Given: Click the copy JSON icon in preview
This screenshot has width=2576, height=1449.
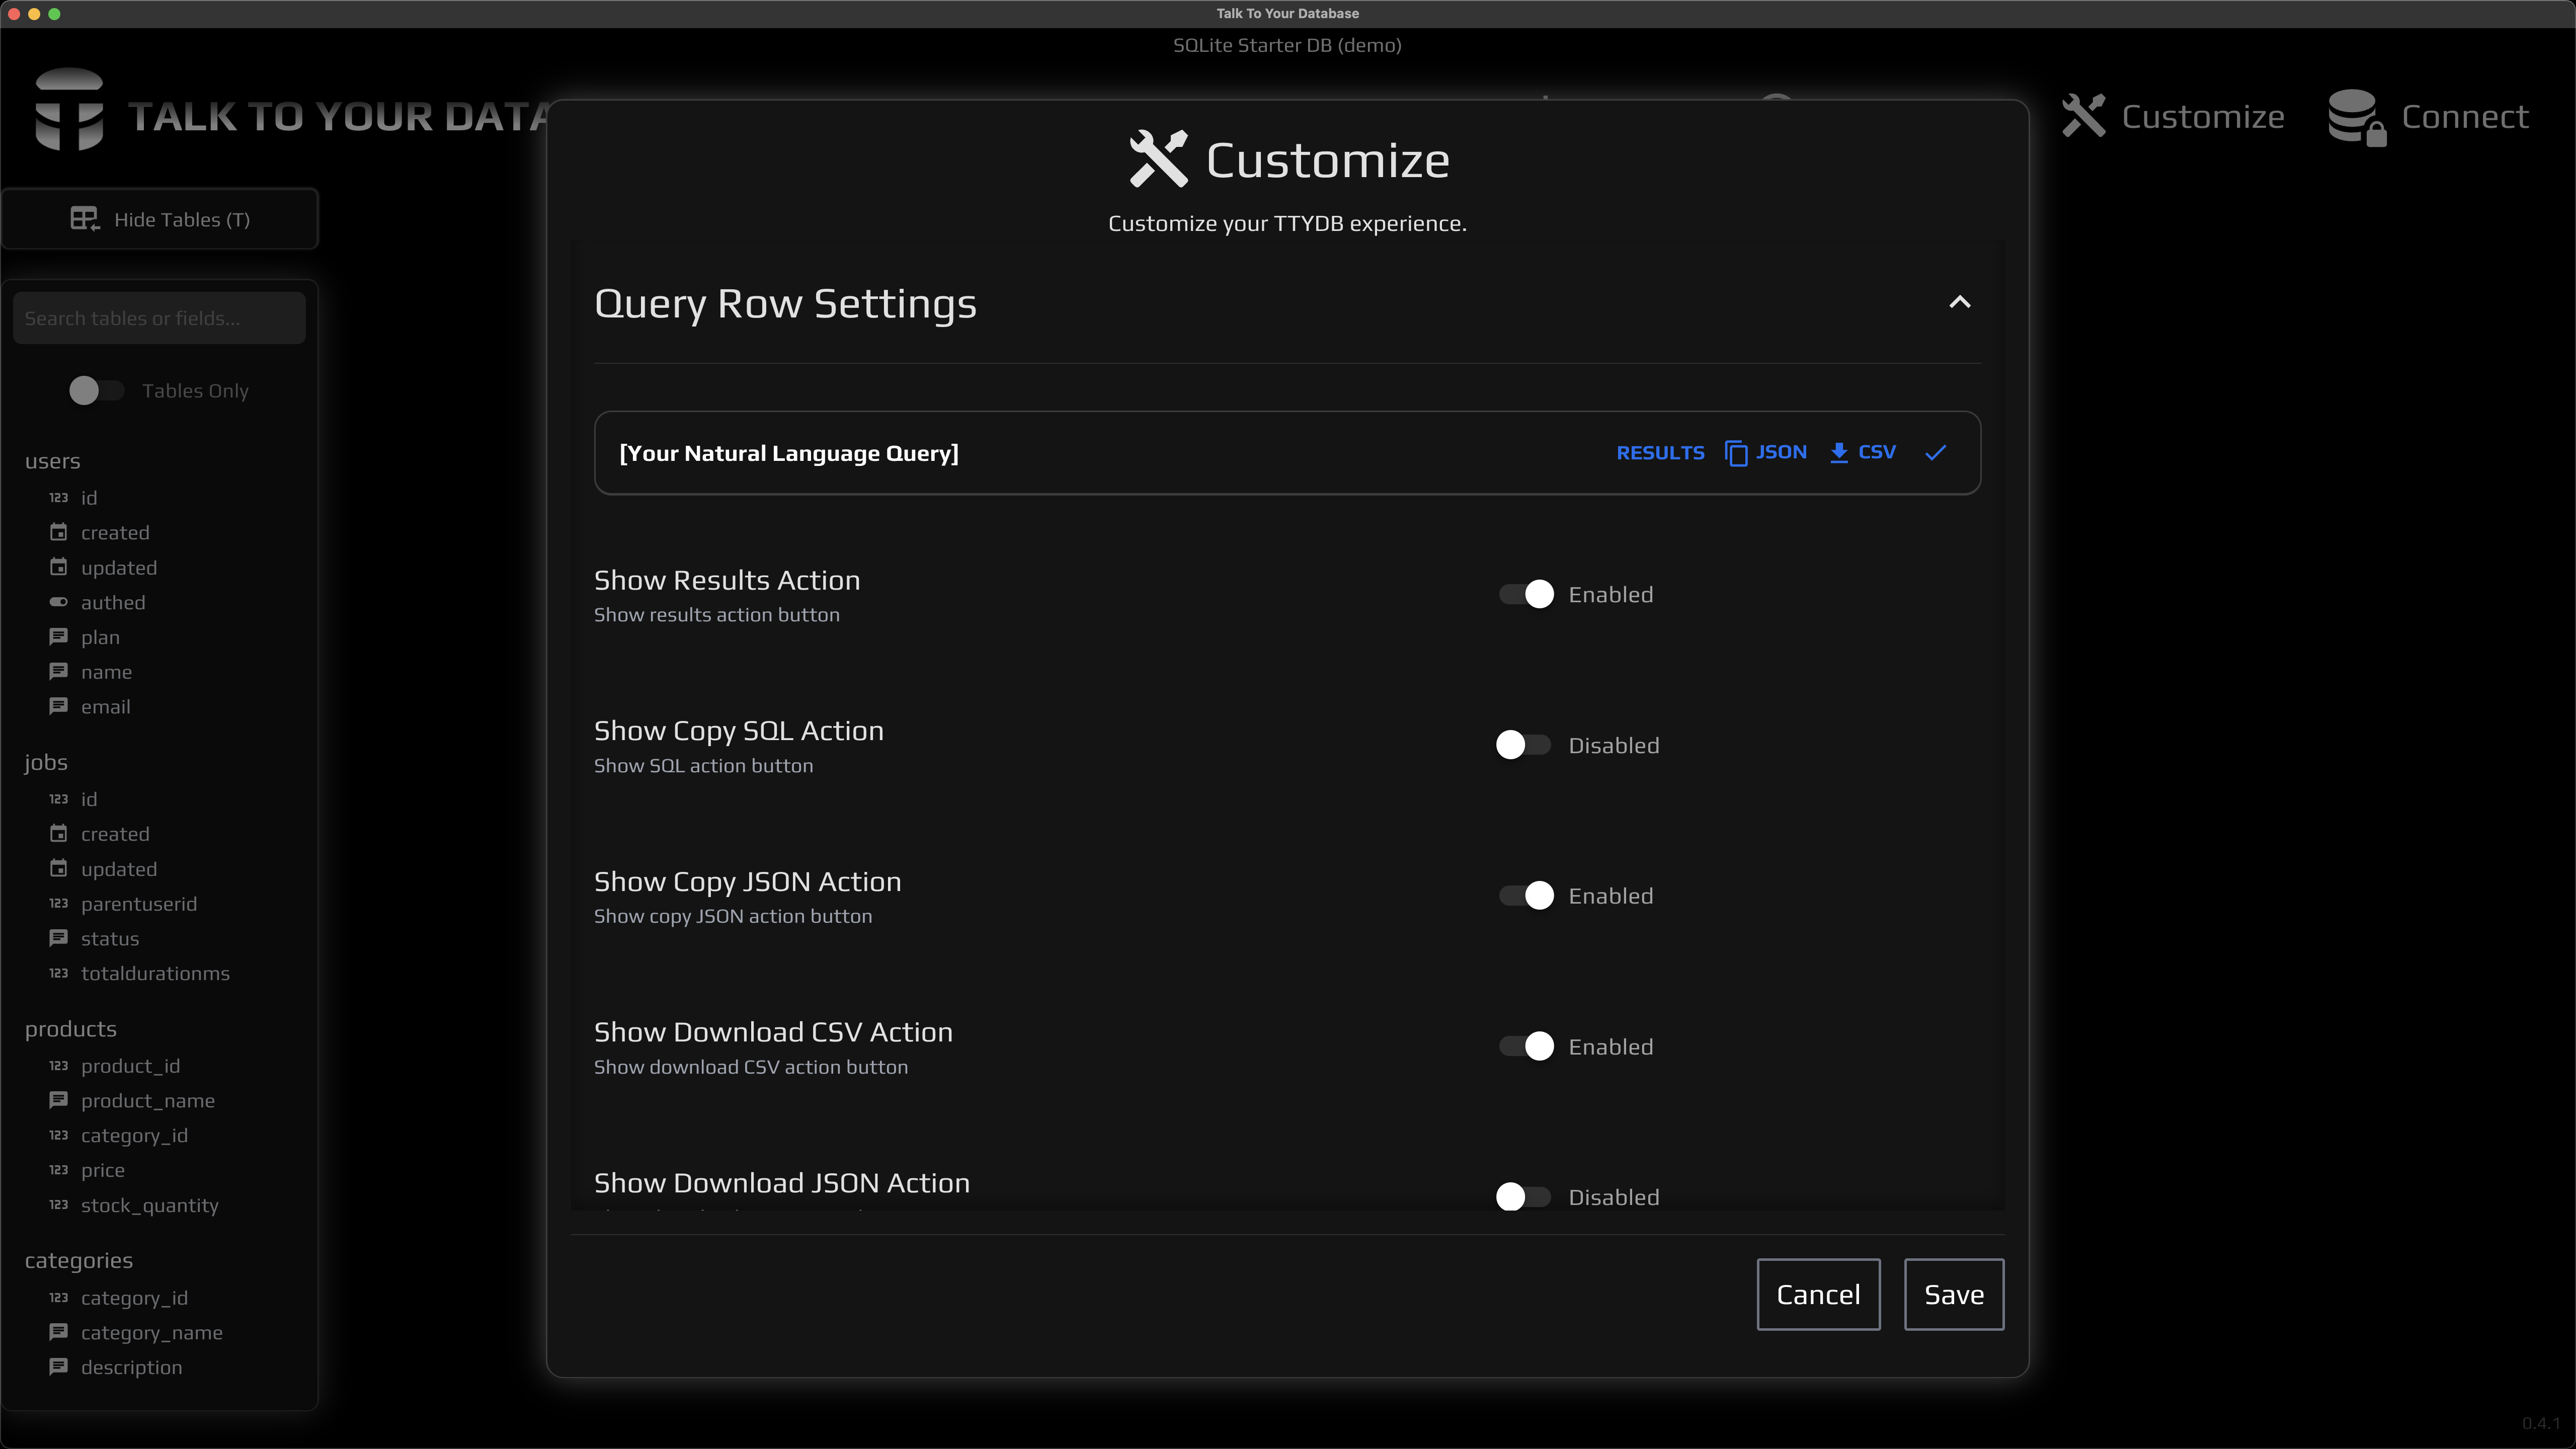Looking at the screenshot, I should (x=1736, y=453).
